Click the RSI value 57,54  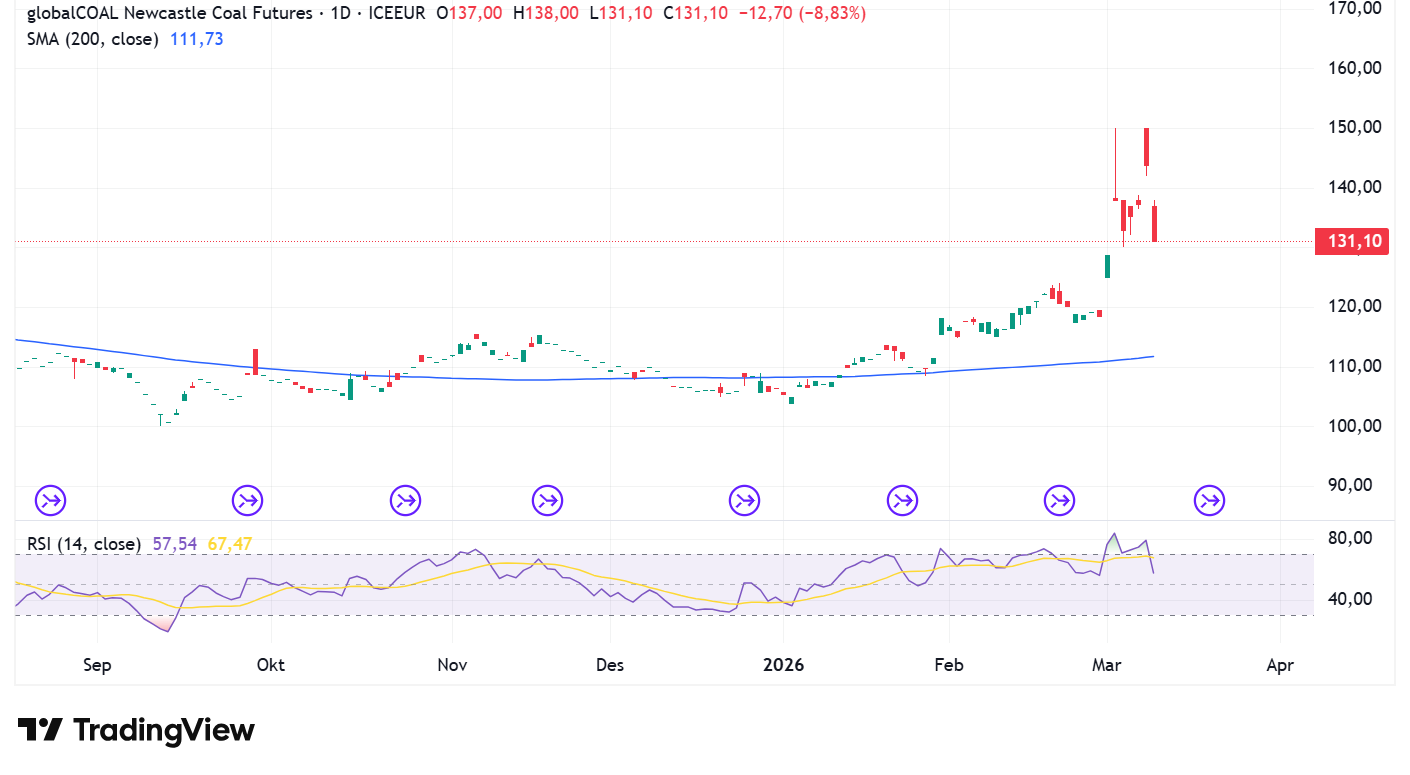click(175, 544)
